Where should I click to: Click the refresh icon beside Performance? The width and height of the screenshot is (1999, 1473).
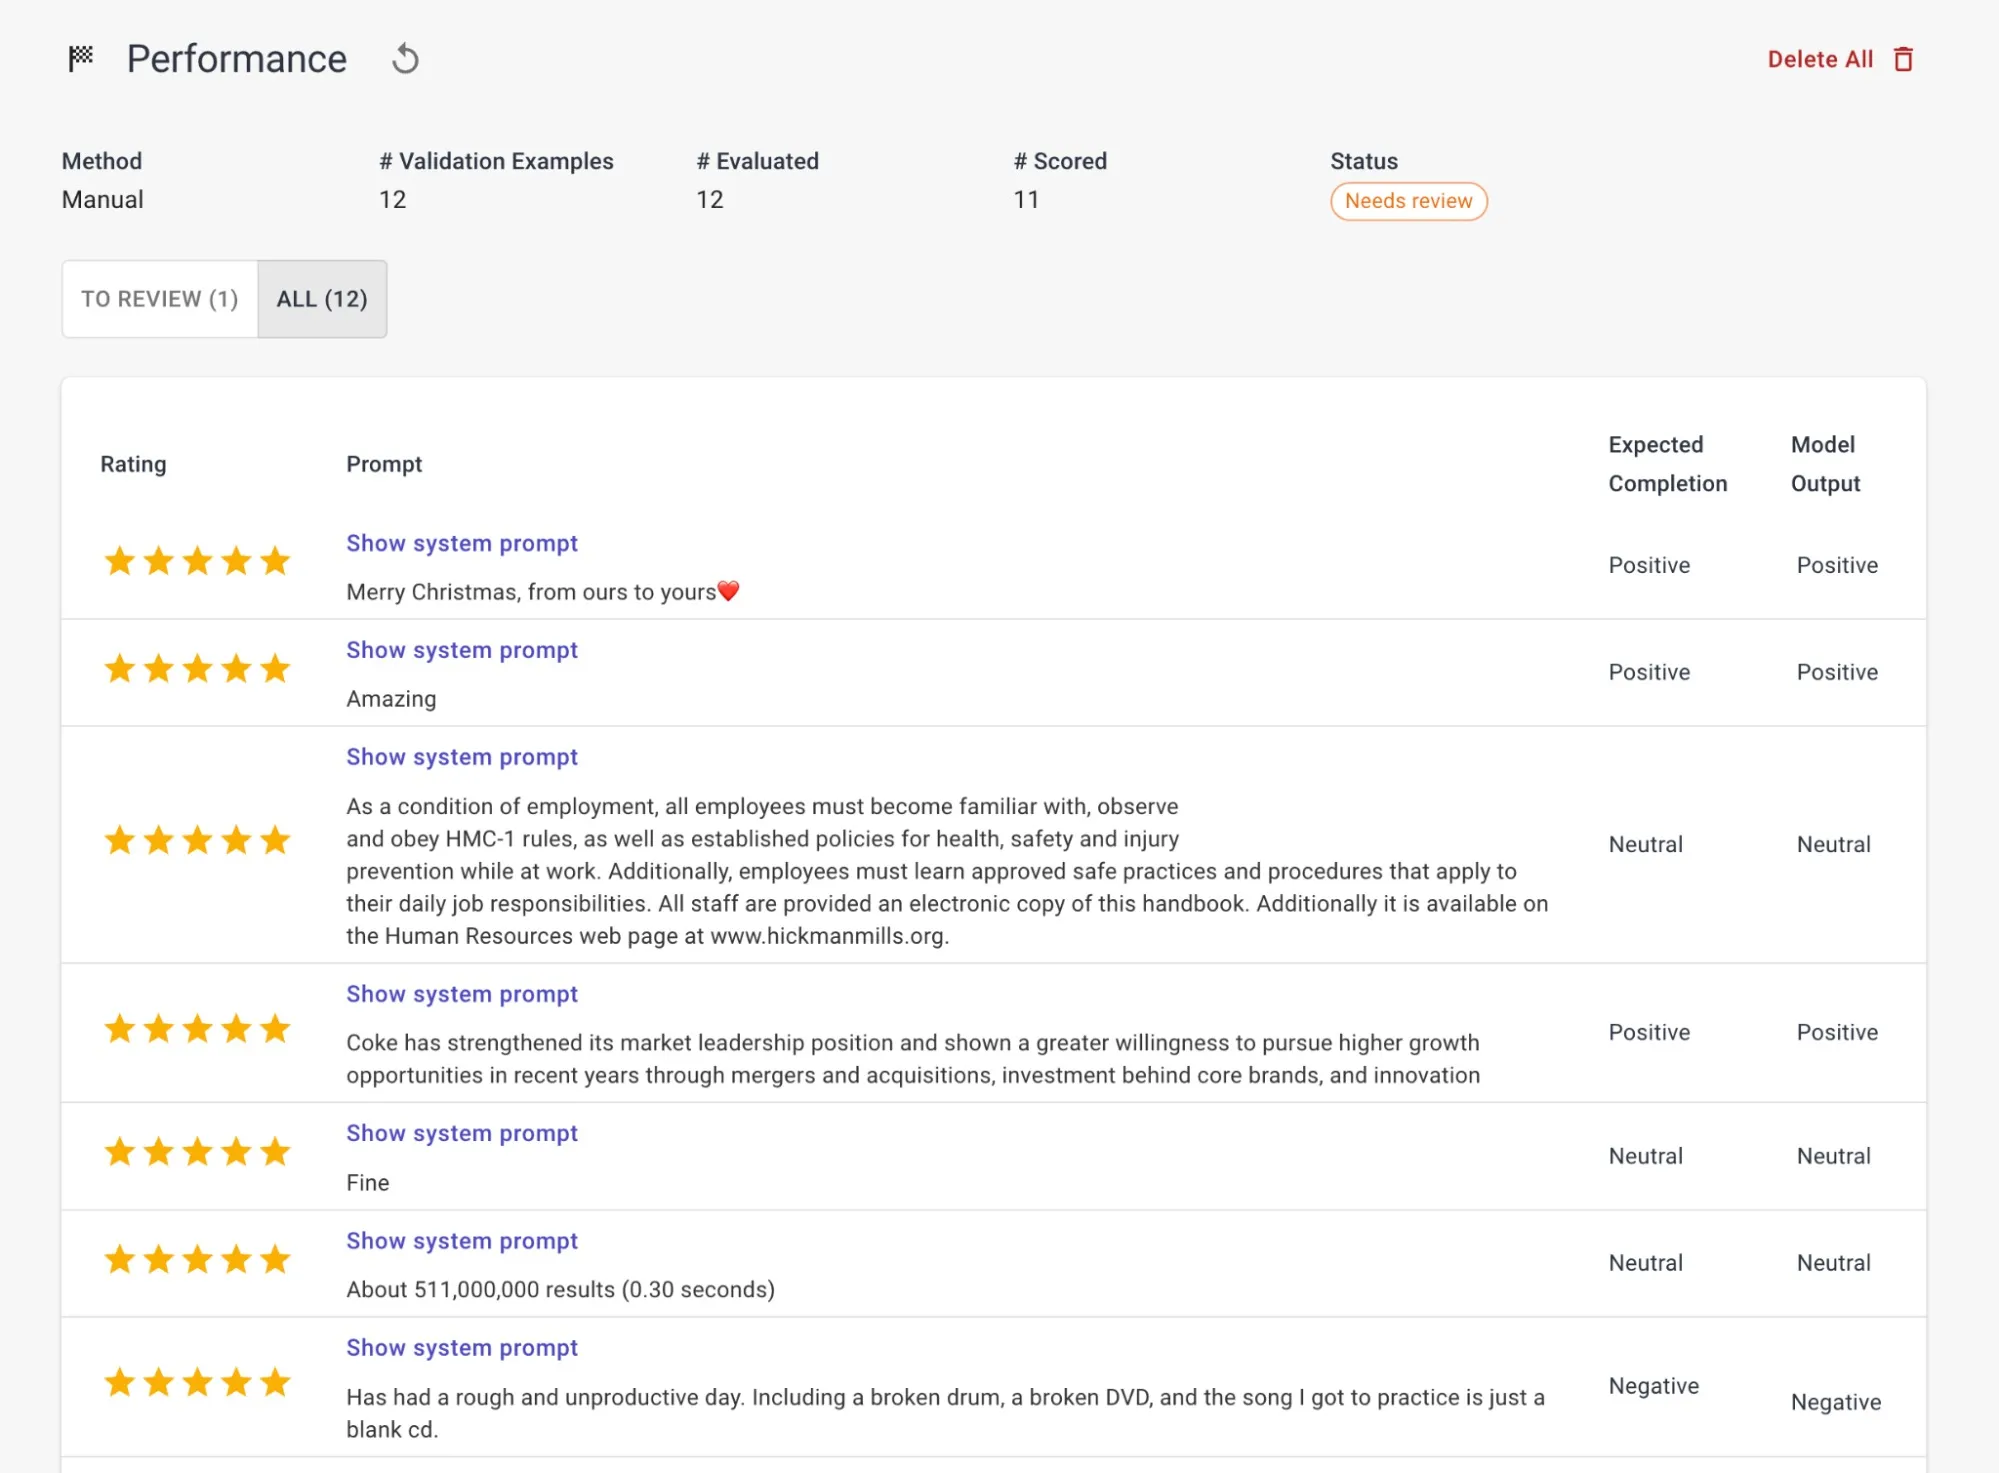click(x=405, y=59)
